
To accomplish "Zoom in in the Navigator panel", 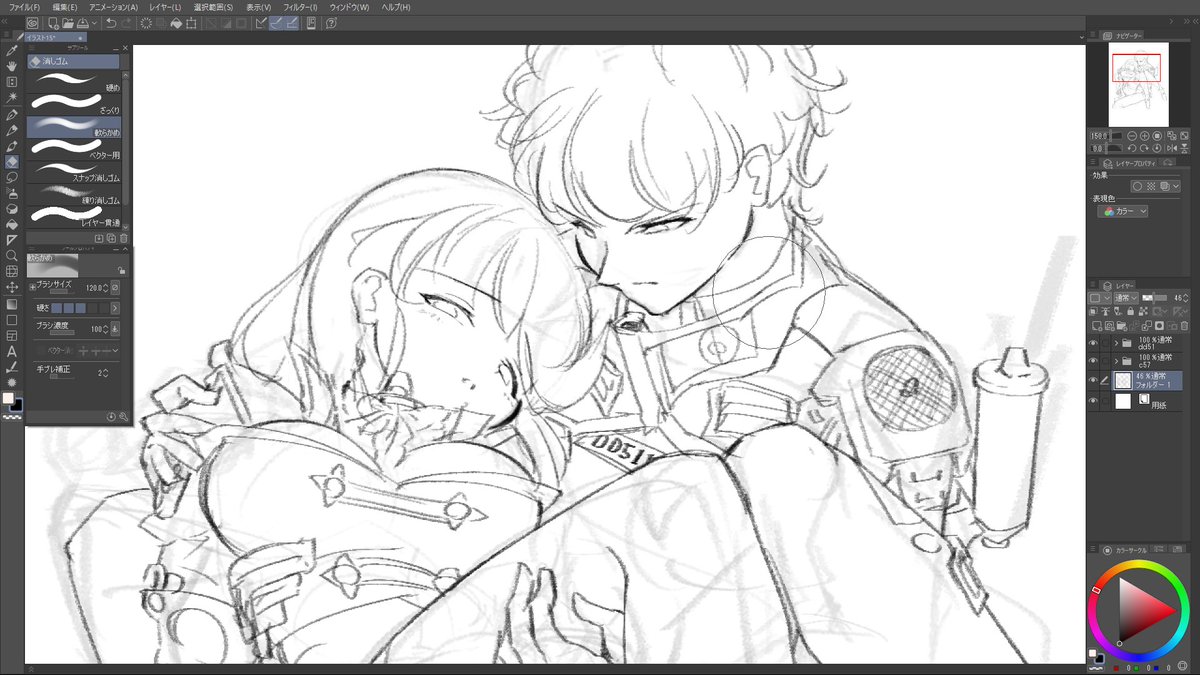I will (1144, 136).
